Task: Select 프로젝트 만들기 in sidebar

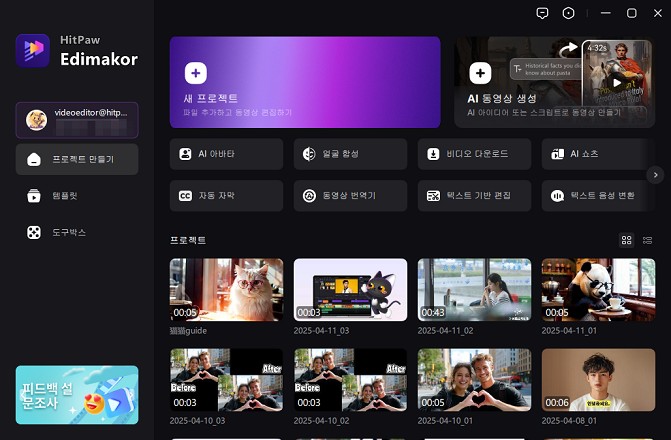Action: [x=77, y=159]
